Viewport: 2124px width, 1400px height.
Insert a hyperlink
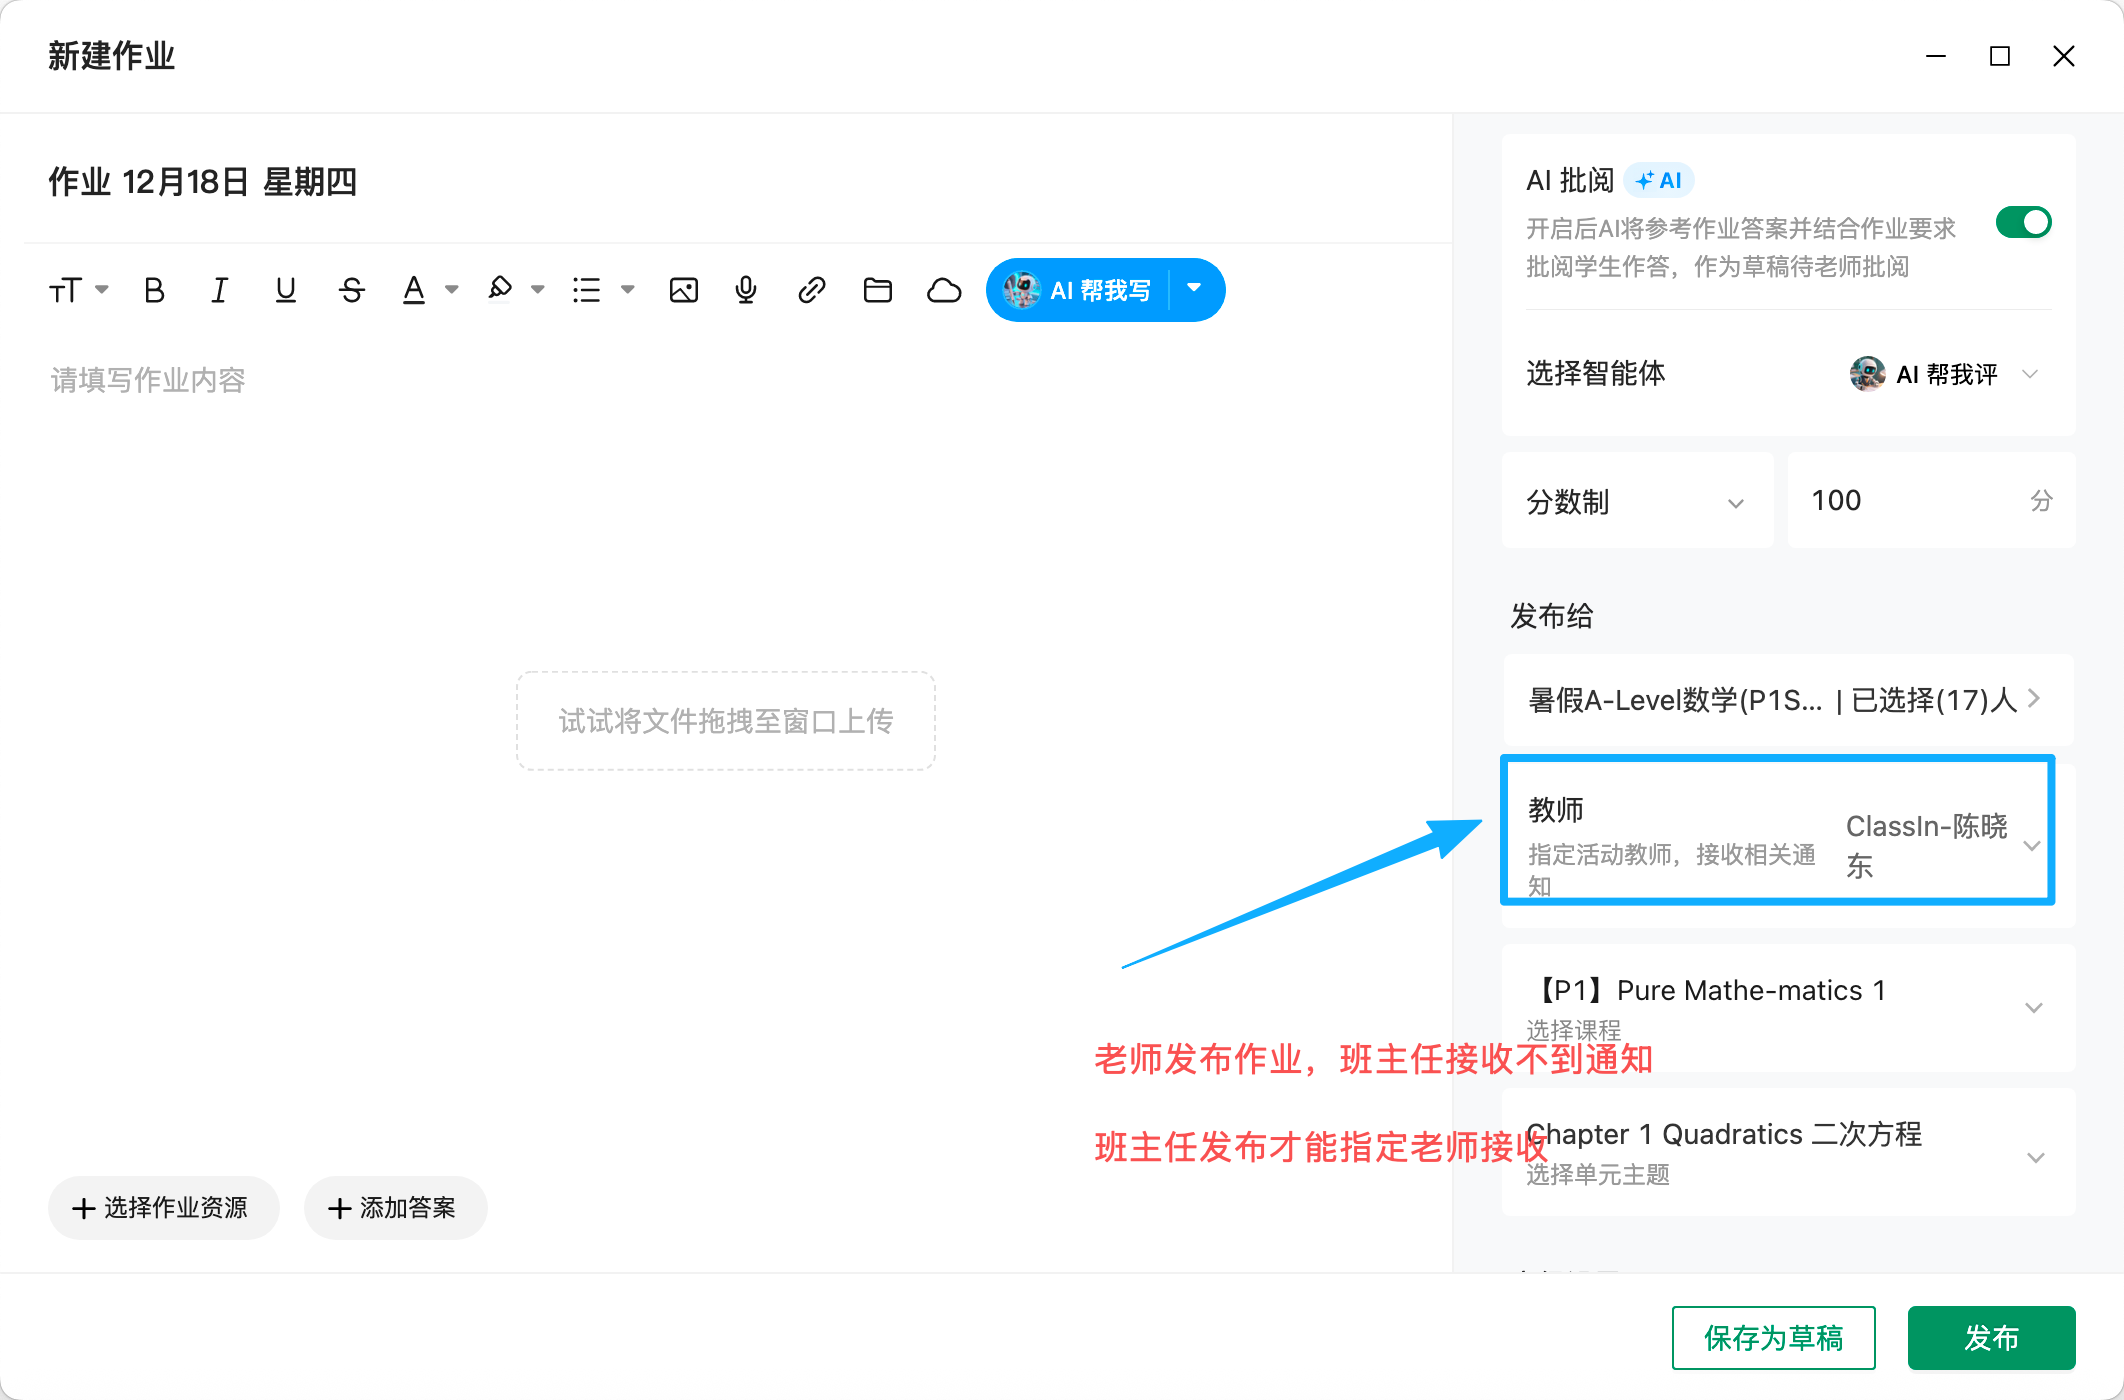(811, 289)
